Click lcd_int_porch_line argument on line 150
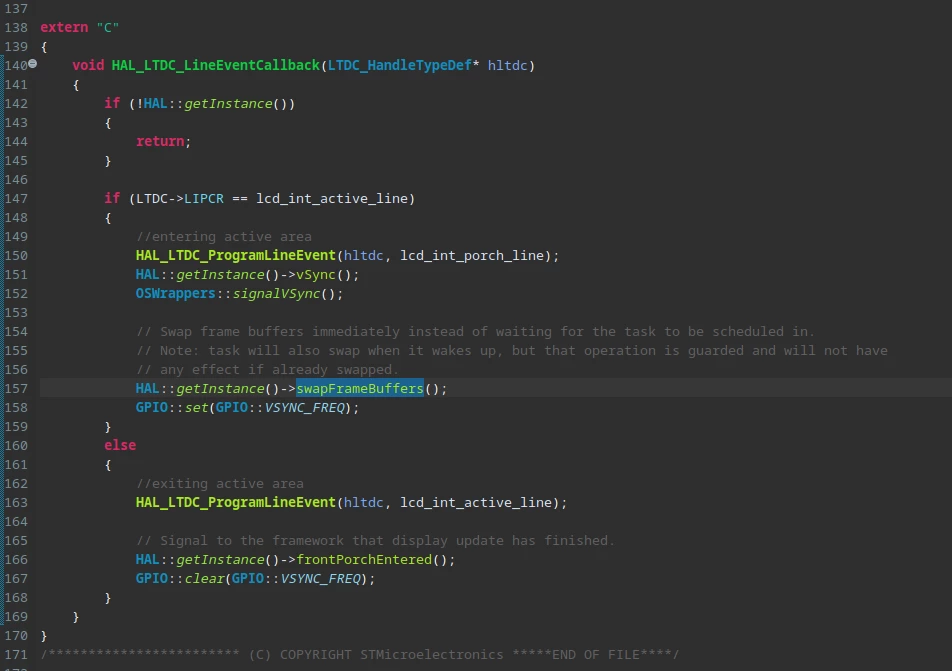This screenshot has height=671, width=952. 472,256
